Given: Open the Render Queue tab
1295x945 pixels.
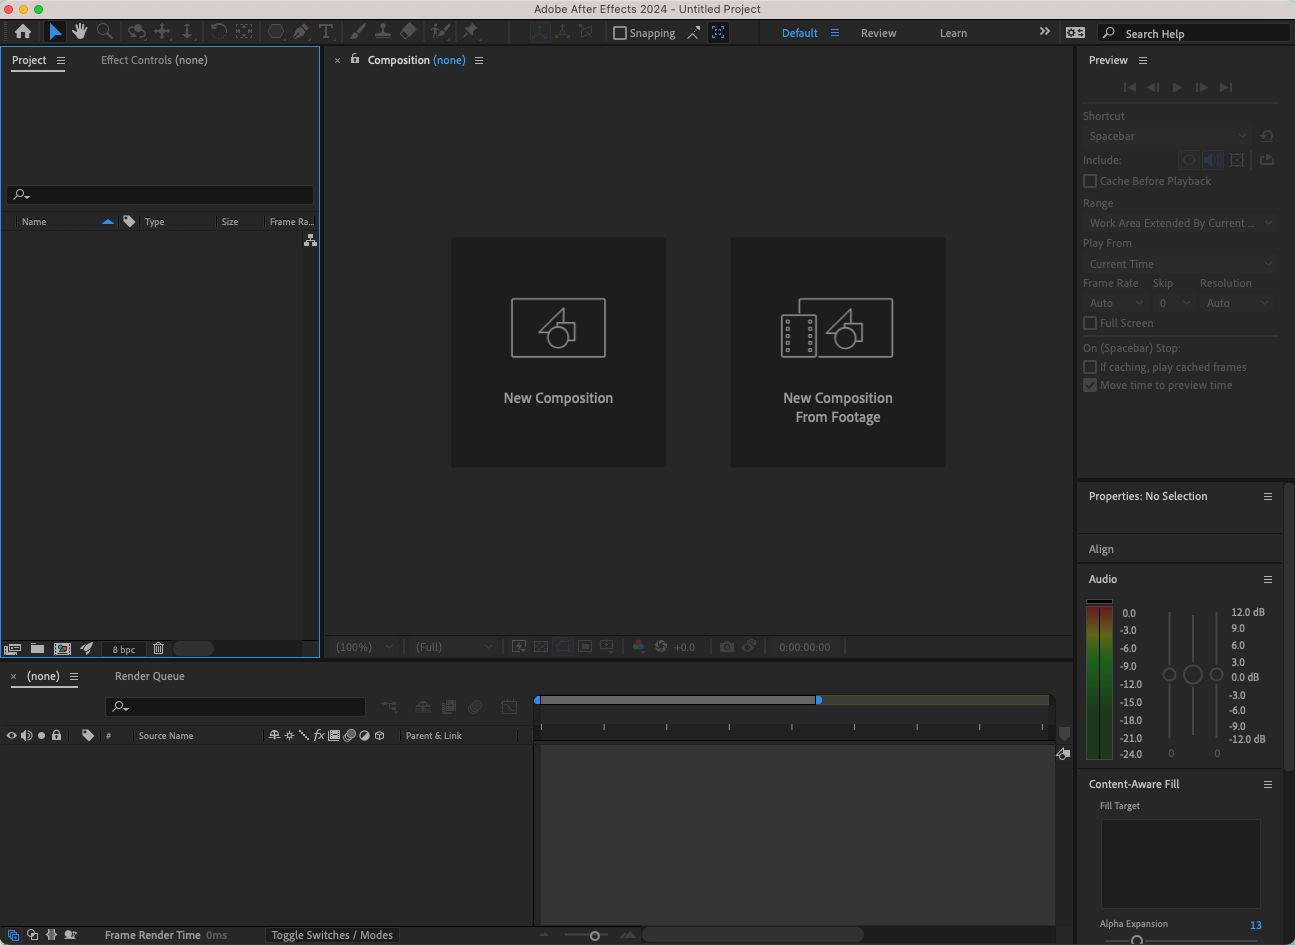Looking at the screenshot, I should (149, 676).
